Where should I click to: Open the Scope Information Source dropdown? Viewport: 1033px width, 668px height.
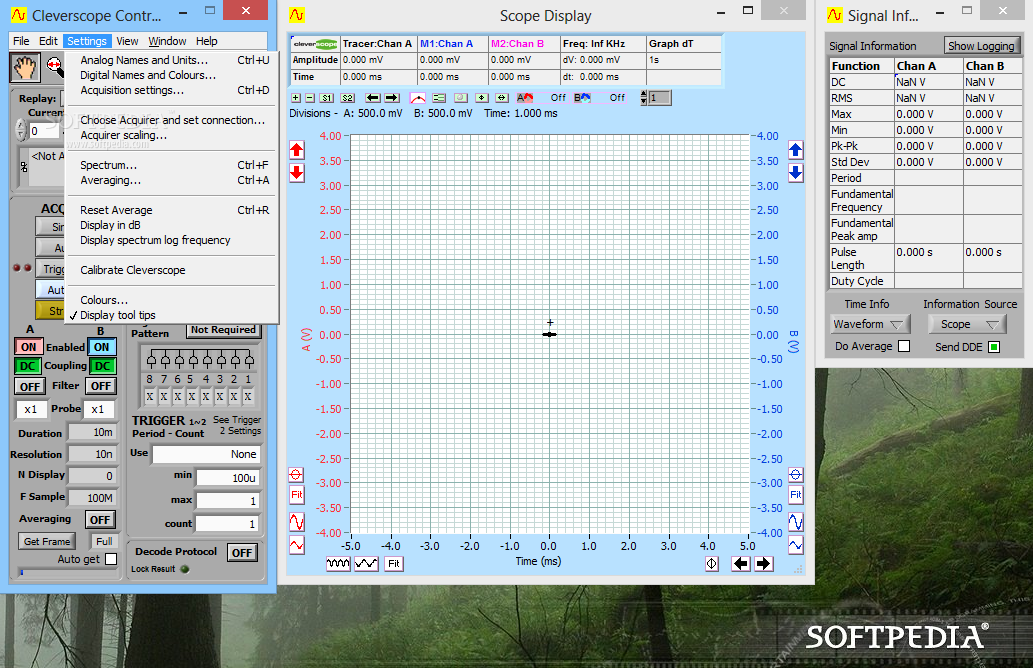pos(967,324)
